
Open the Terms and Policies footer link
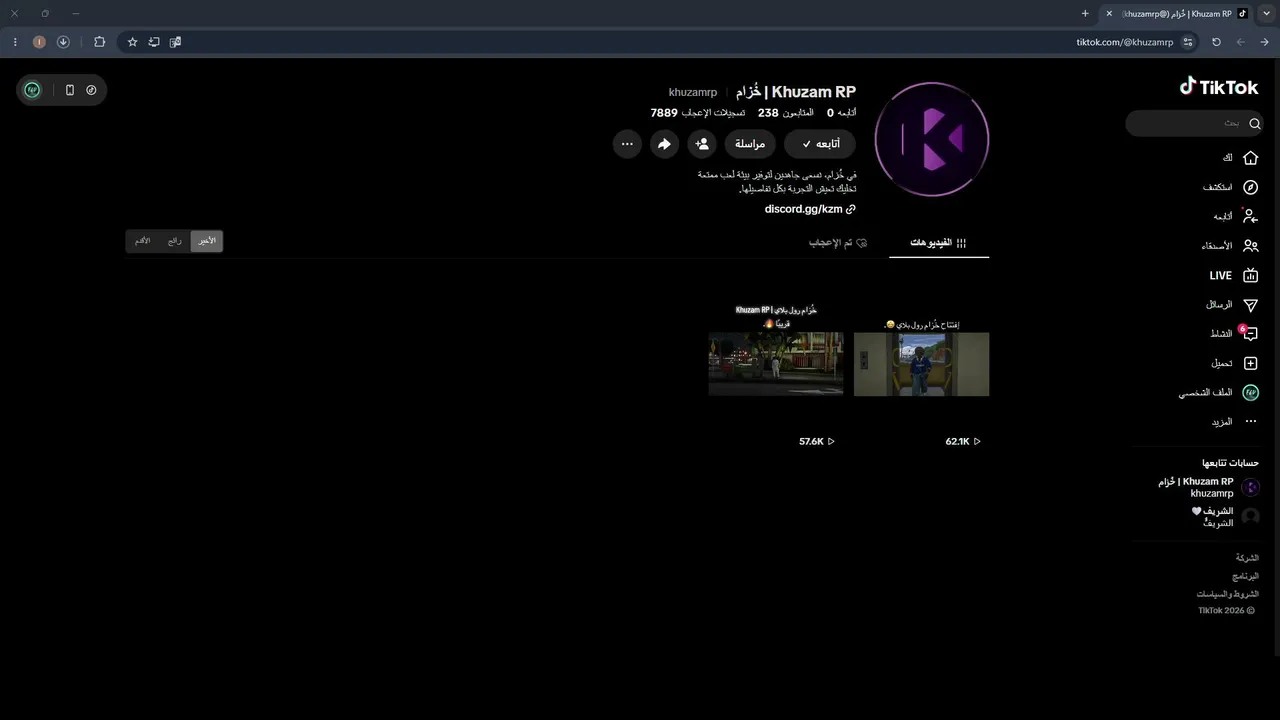click(x=1228, y=594)
